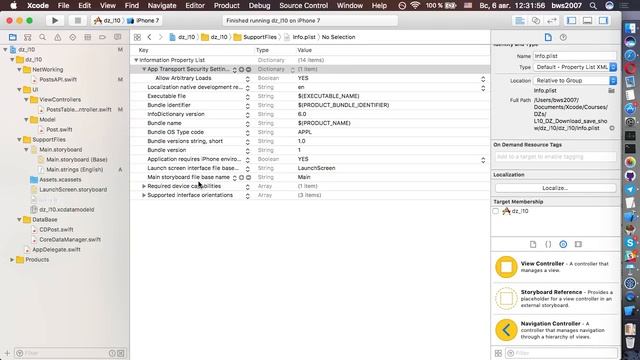Open the Editor menu

pos(195,6)
